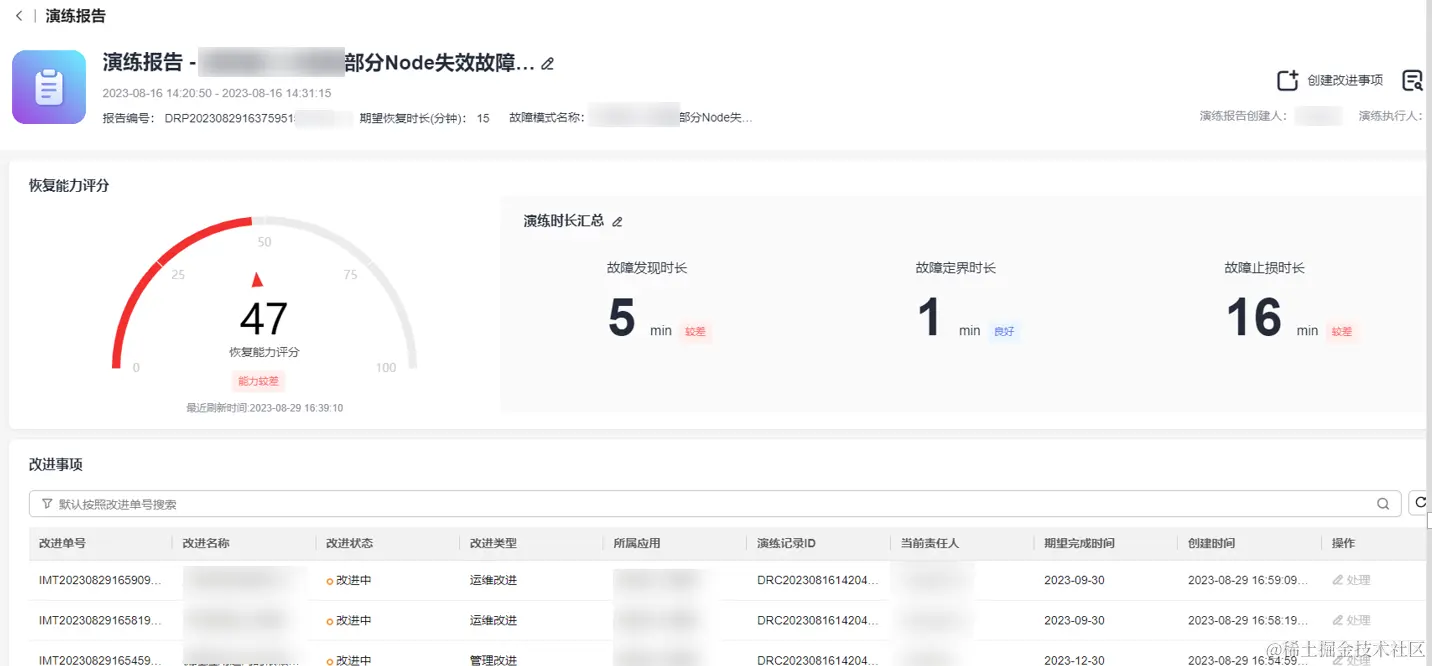Select cell IMT20230829165459 in third row
1432x666 pixels.
(x=100, y=659)
